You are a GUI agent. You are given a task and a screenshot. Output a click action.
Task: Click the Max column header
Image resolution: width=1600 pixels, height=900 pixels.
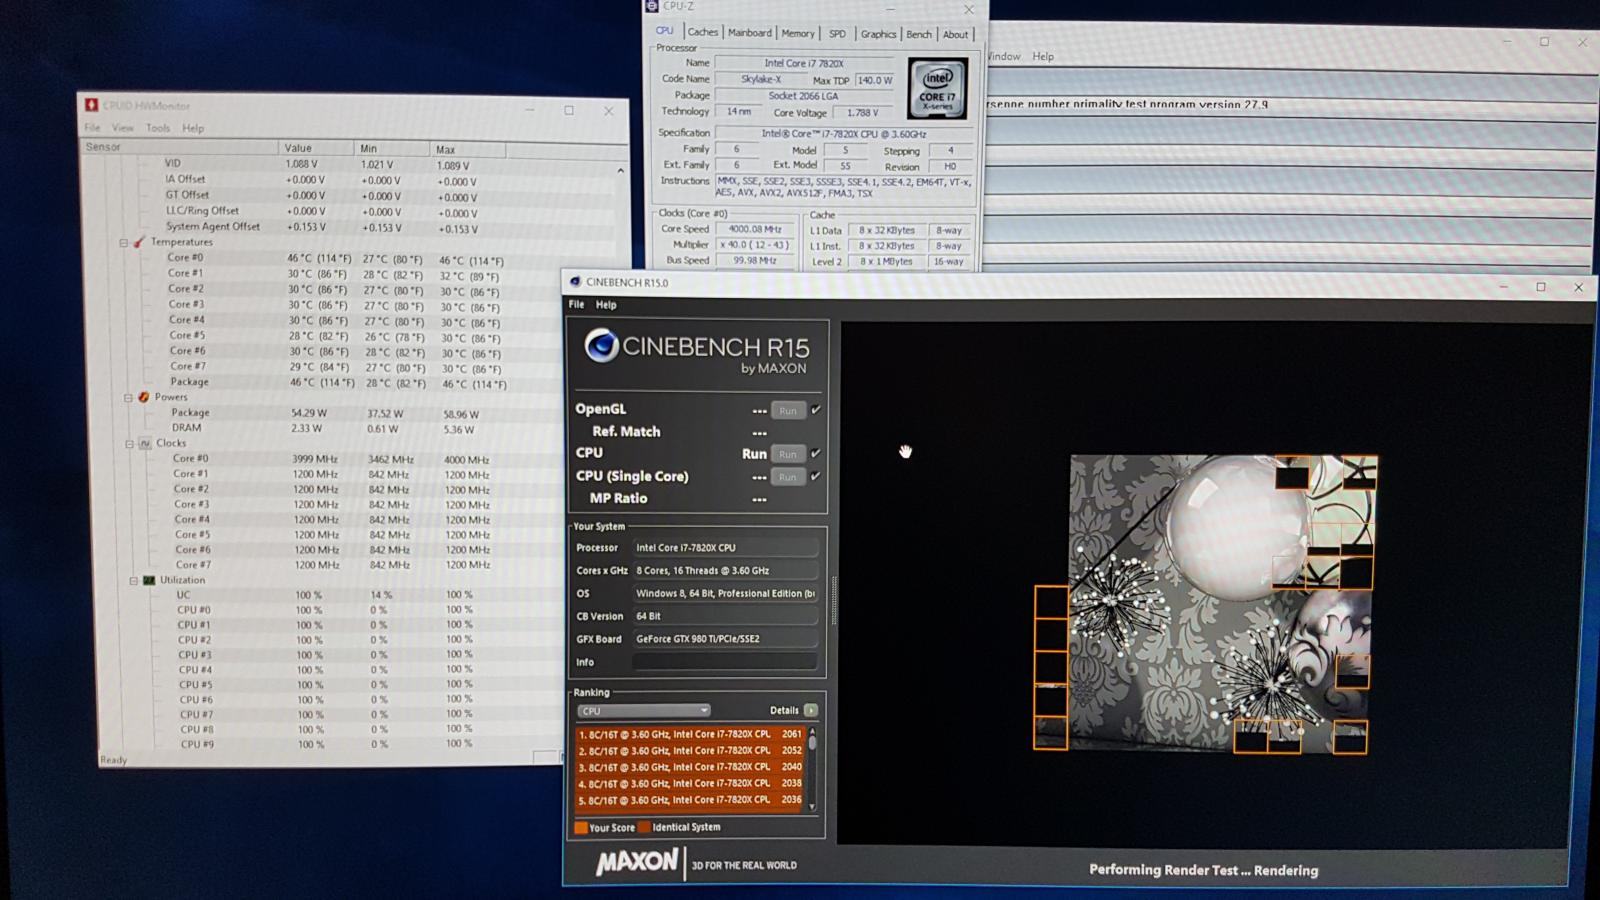pyautogui.click(x=468, y=150)
